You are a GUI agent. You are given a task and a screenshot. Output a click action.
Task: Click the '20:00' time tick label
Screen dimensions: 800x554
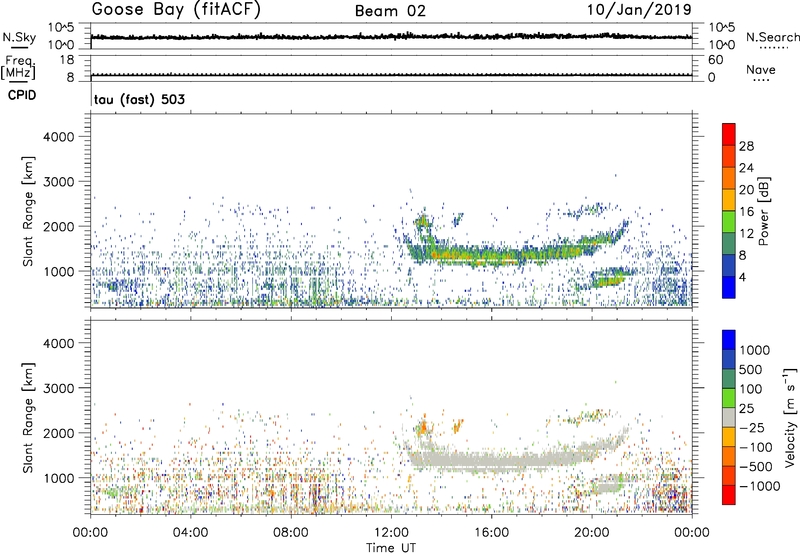(592, 533)
